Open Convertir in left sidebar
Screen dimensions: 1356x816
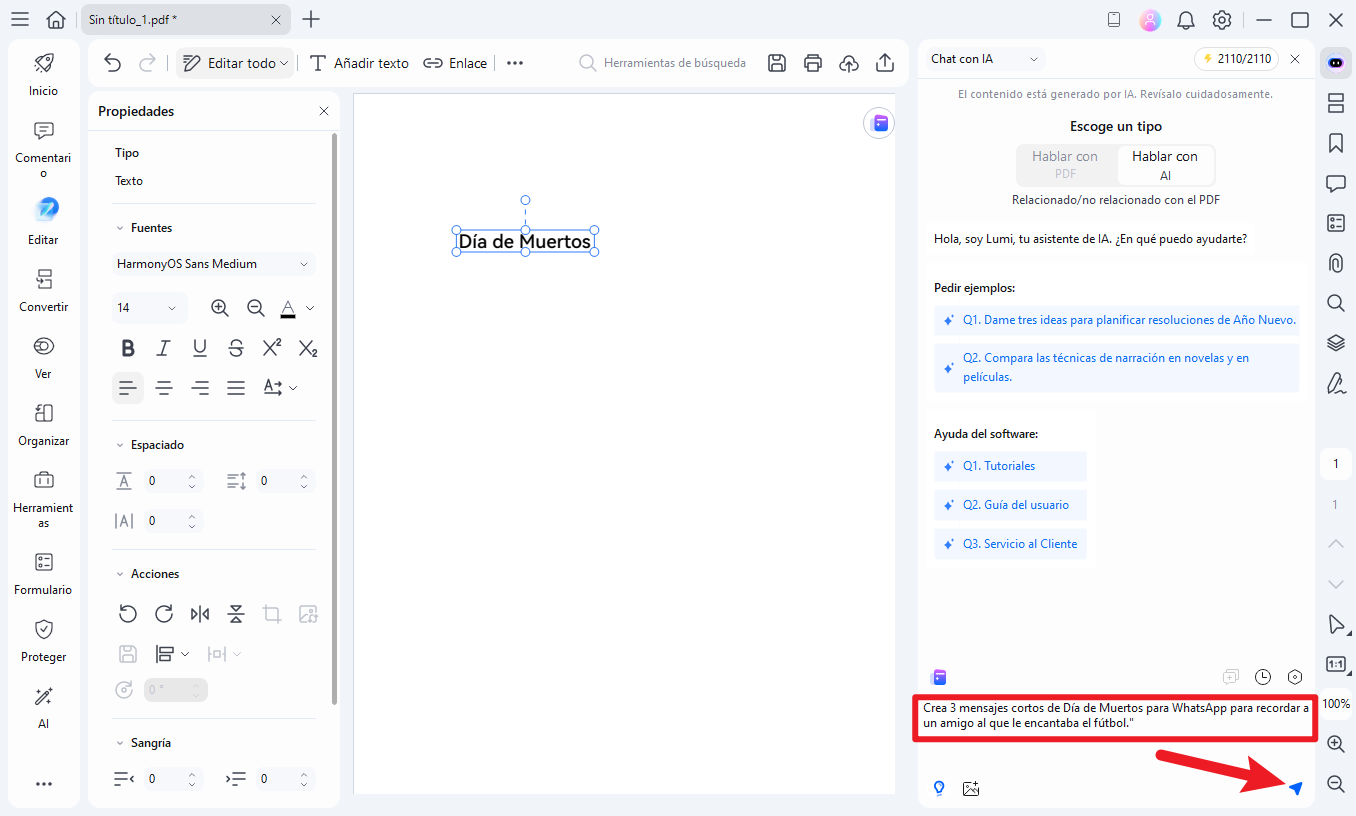[44, 290]
